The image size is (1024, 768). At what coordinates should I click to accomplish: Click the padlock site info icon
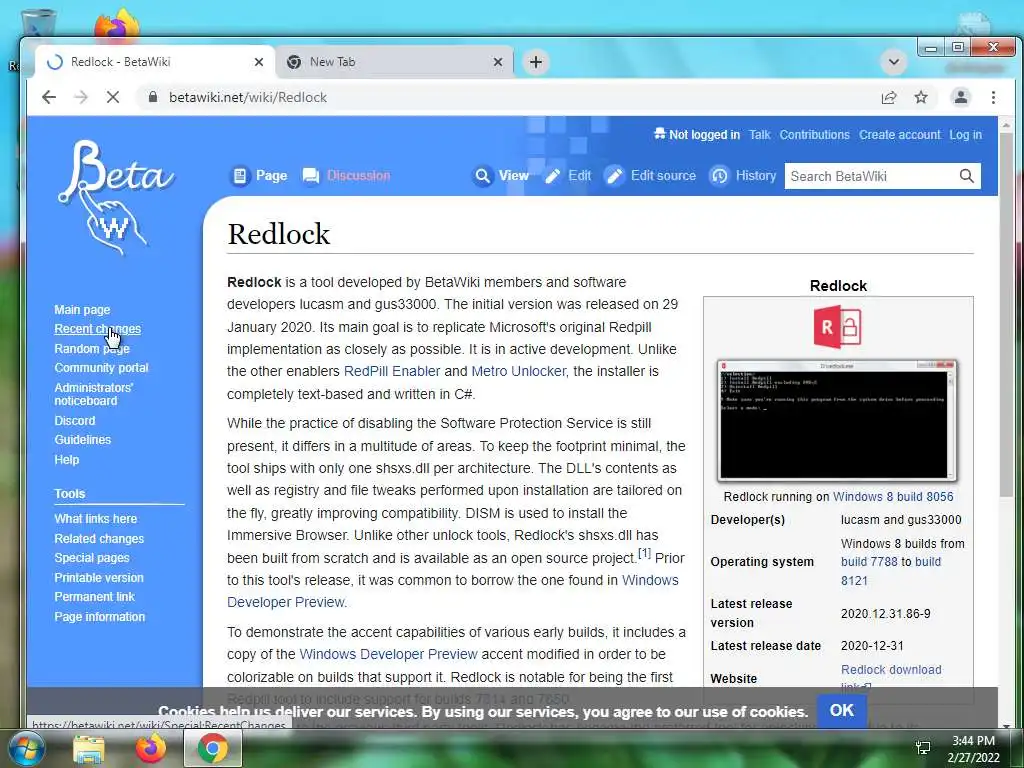(x=153, y=97)
